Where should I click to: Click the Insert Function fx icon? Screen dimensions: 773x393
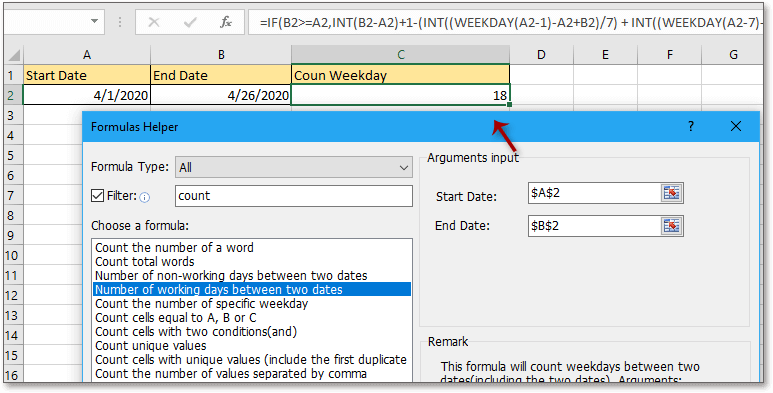click(226, 22)
